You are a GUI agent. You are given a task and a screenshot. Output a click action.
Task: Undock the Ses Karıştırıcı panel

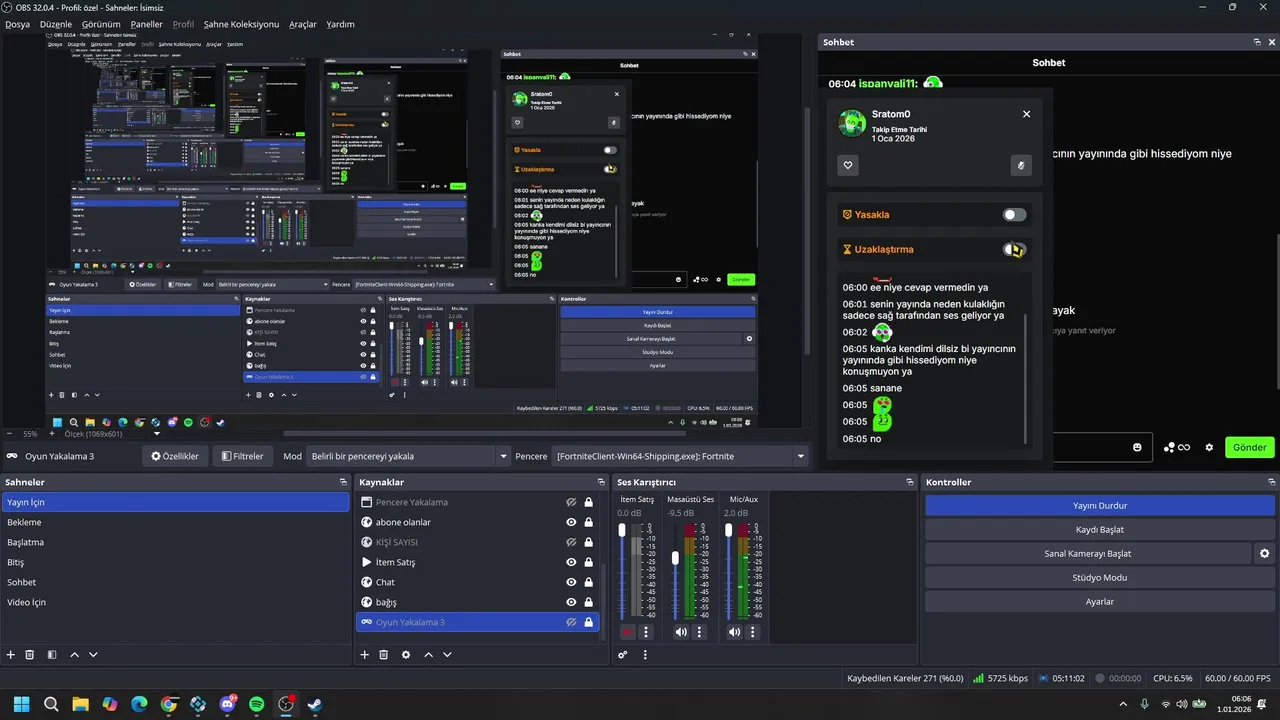[910, 482]
